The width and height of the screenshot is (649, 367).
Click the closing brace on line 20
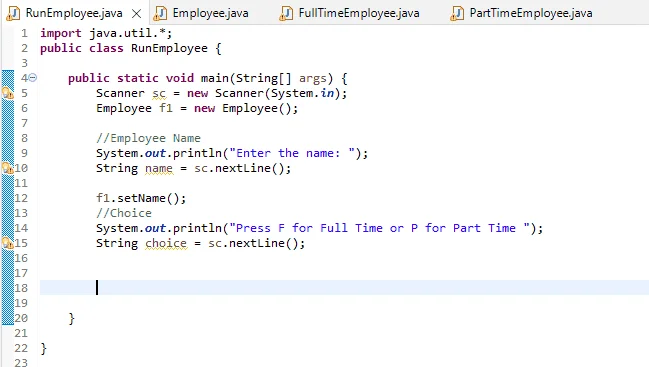click(72, 318)
